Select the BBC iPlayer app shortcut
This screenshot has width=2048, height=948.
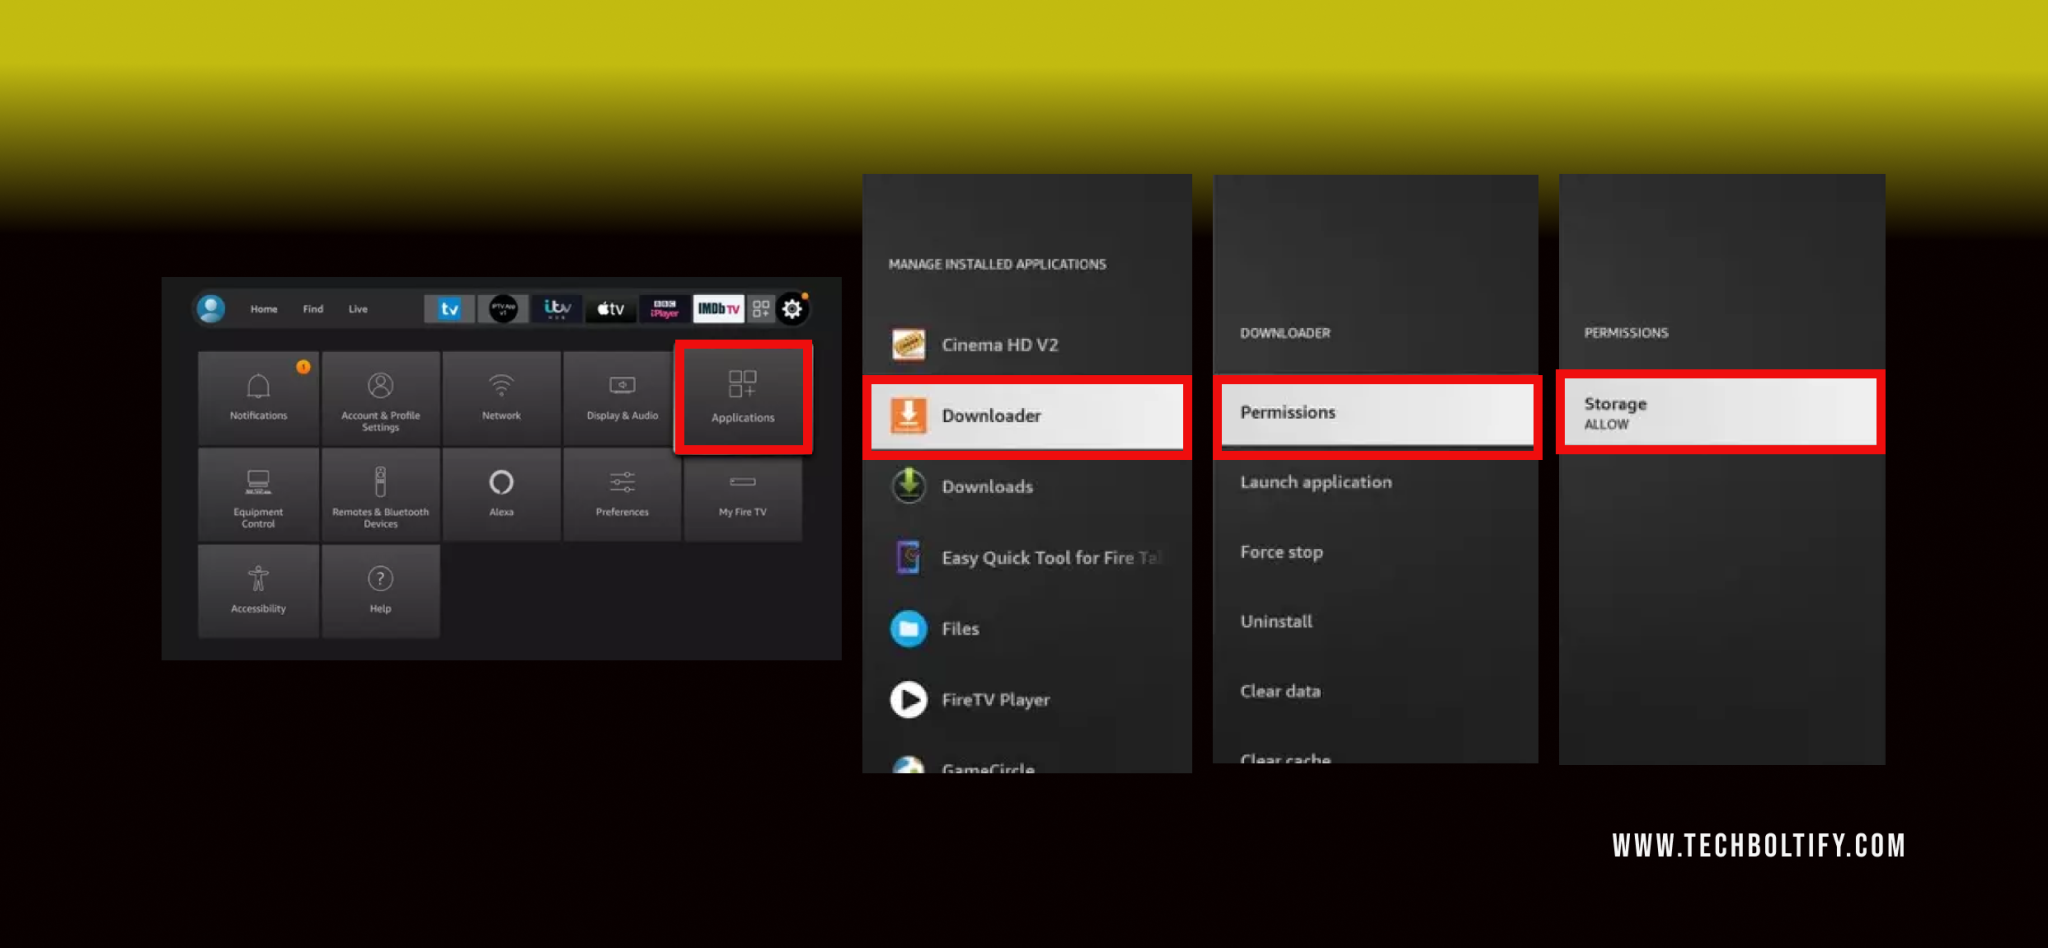tap(663, 309)
